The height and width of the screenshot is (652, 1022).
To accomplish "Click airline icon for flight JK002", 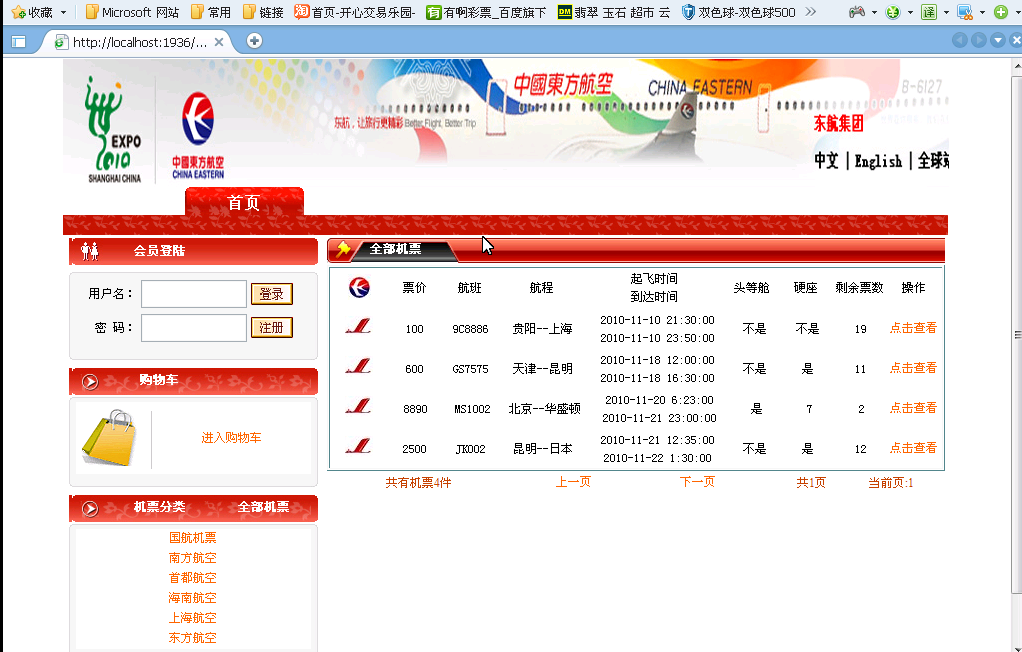I will click(x=358, y=446).
